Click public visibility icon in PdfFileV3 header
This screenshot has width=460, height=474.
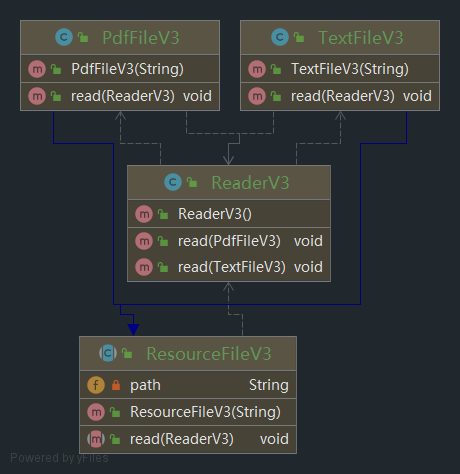83,37
